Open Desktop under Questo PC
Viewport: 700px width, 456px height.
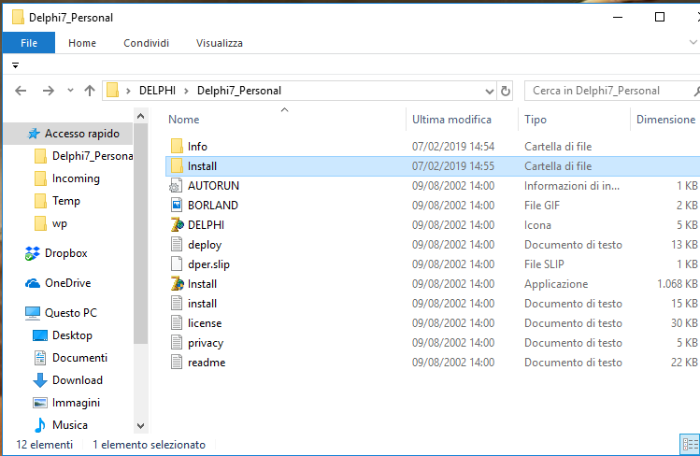72,335
